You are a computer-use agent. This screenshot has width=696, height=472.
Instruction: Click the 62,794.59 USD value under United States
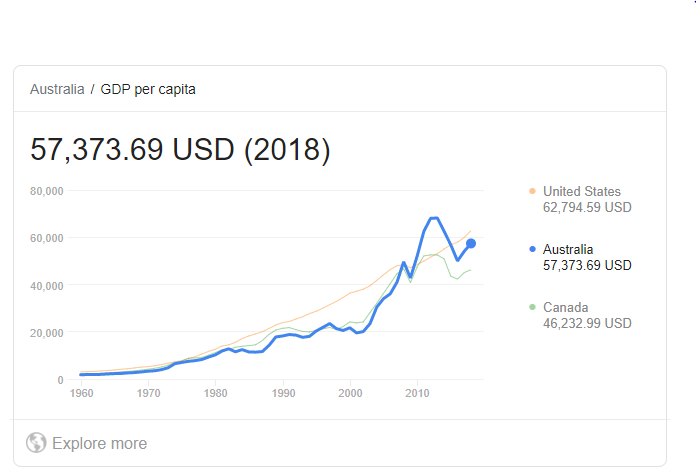(587, 207)
